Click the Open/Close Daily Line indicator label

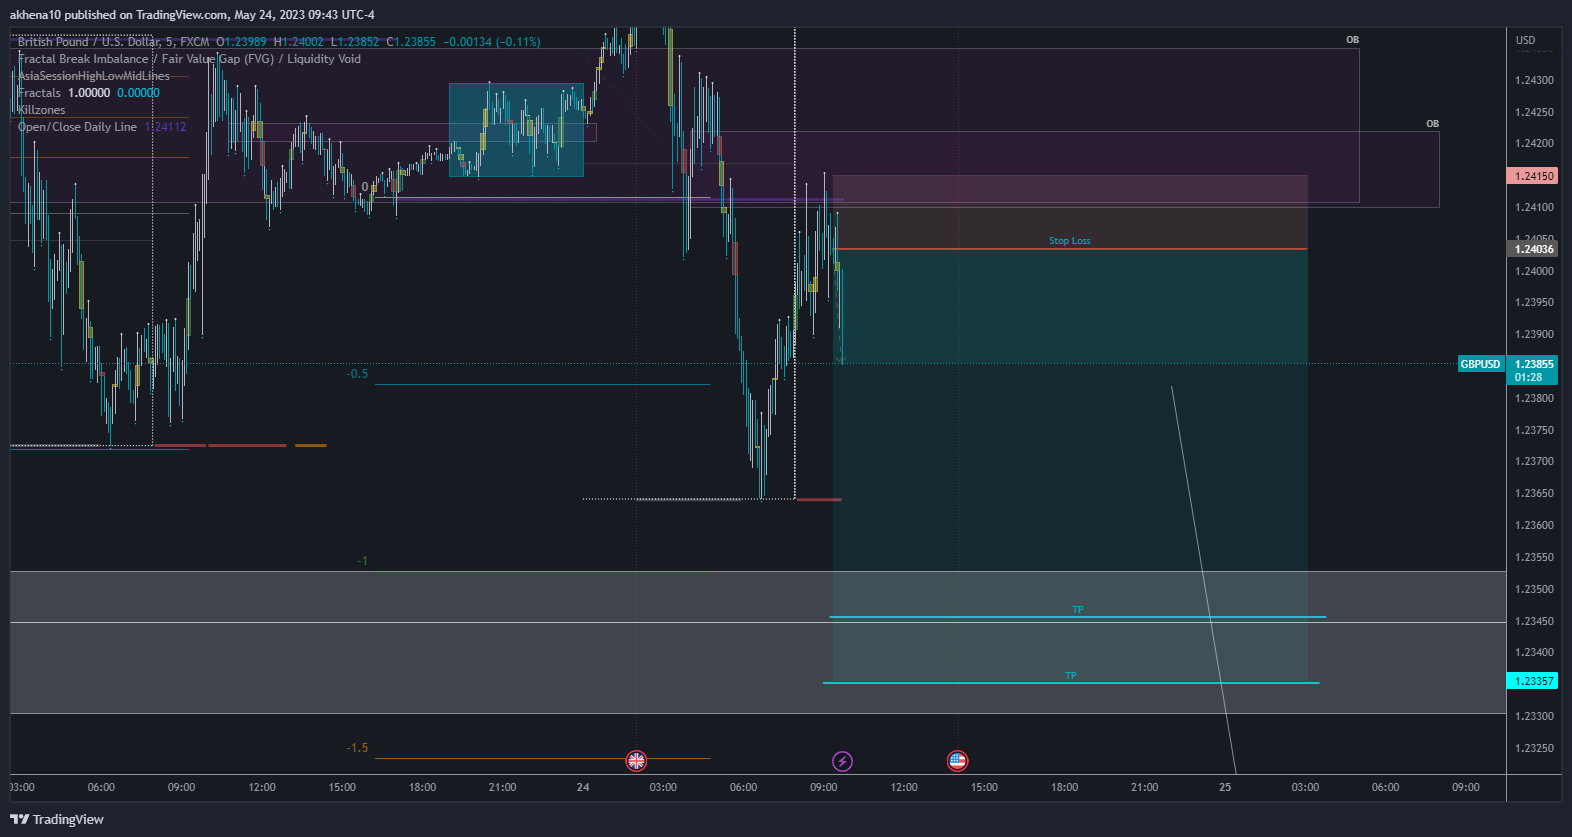click(77, 127)
